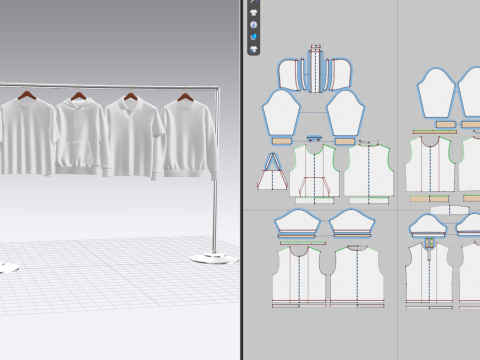The image size is (480, 360).
Task: Select the sweatshirt left long sleeve pattern at the upper right
Action: tap(436, 93)
